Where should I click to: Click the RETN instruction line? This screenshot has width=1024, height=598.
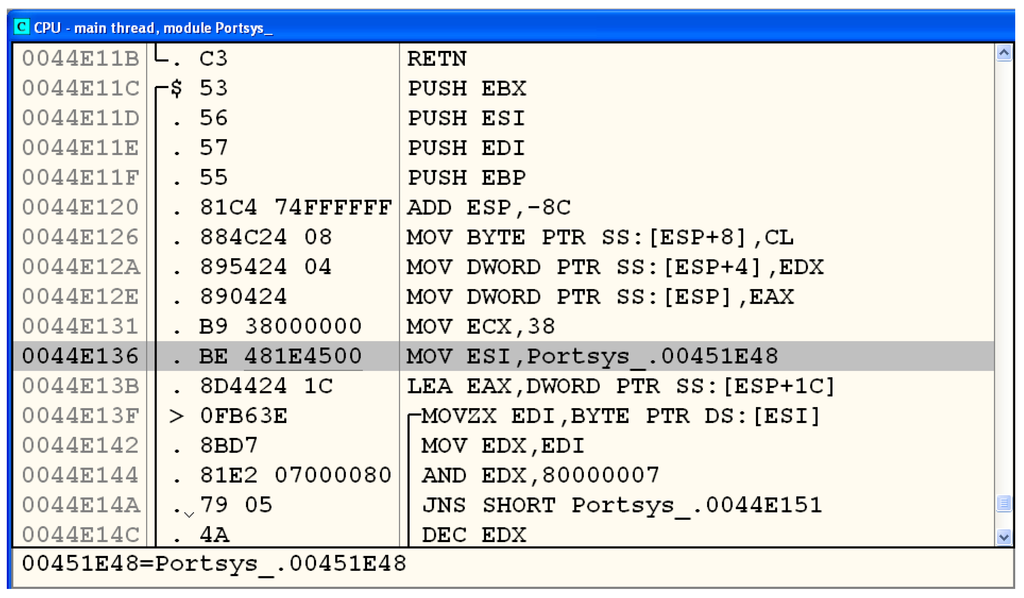(x=437, y=59)
